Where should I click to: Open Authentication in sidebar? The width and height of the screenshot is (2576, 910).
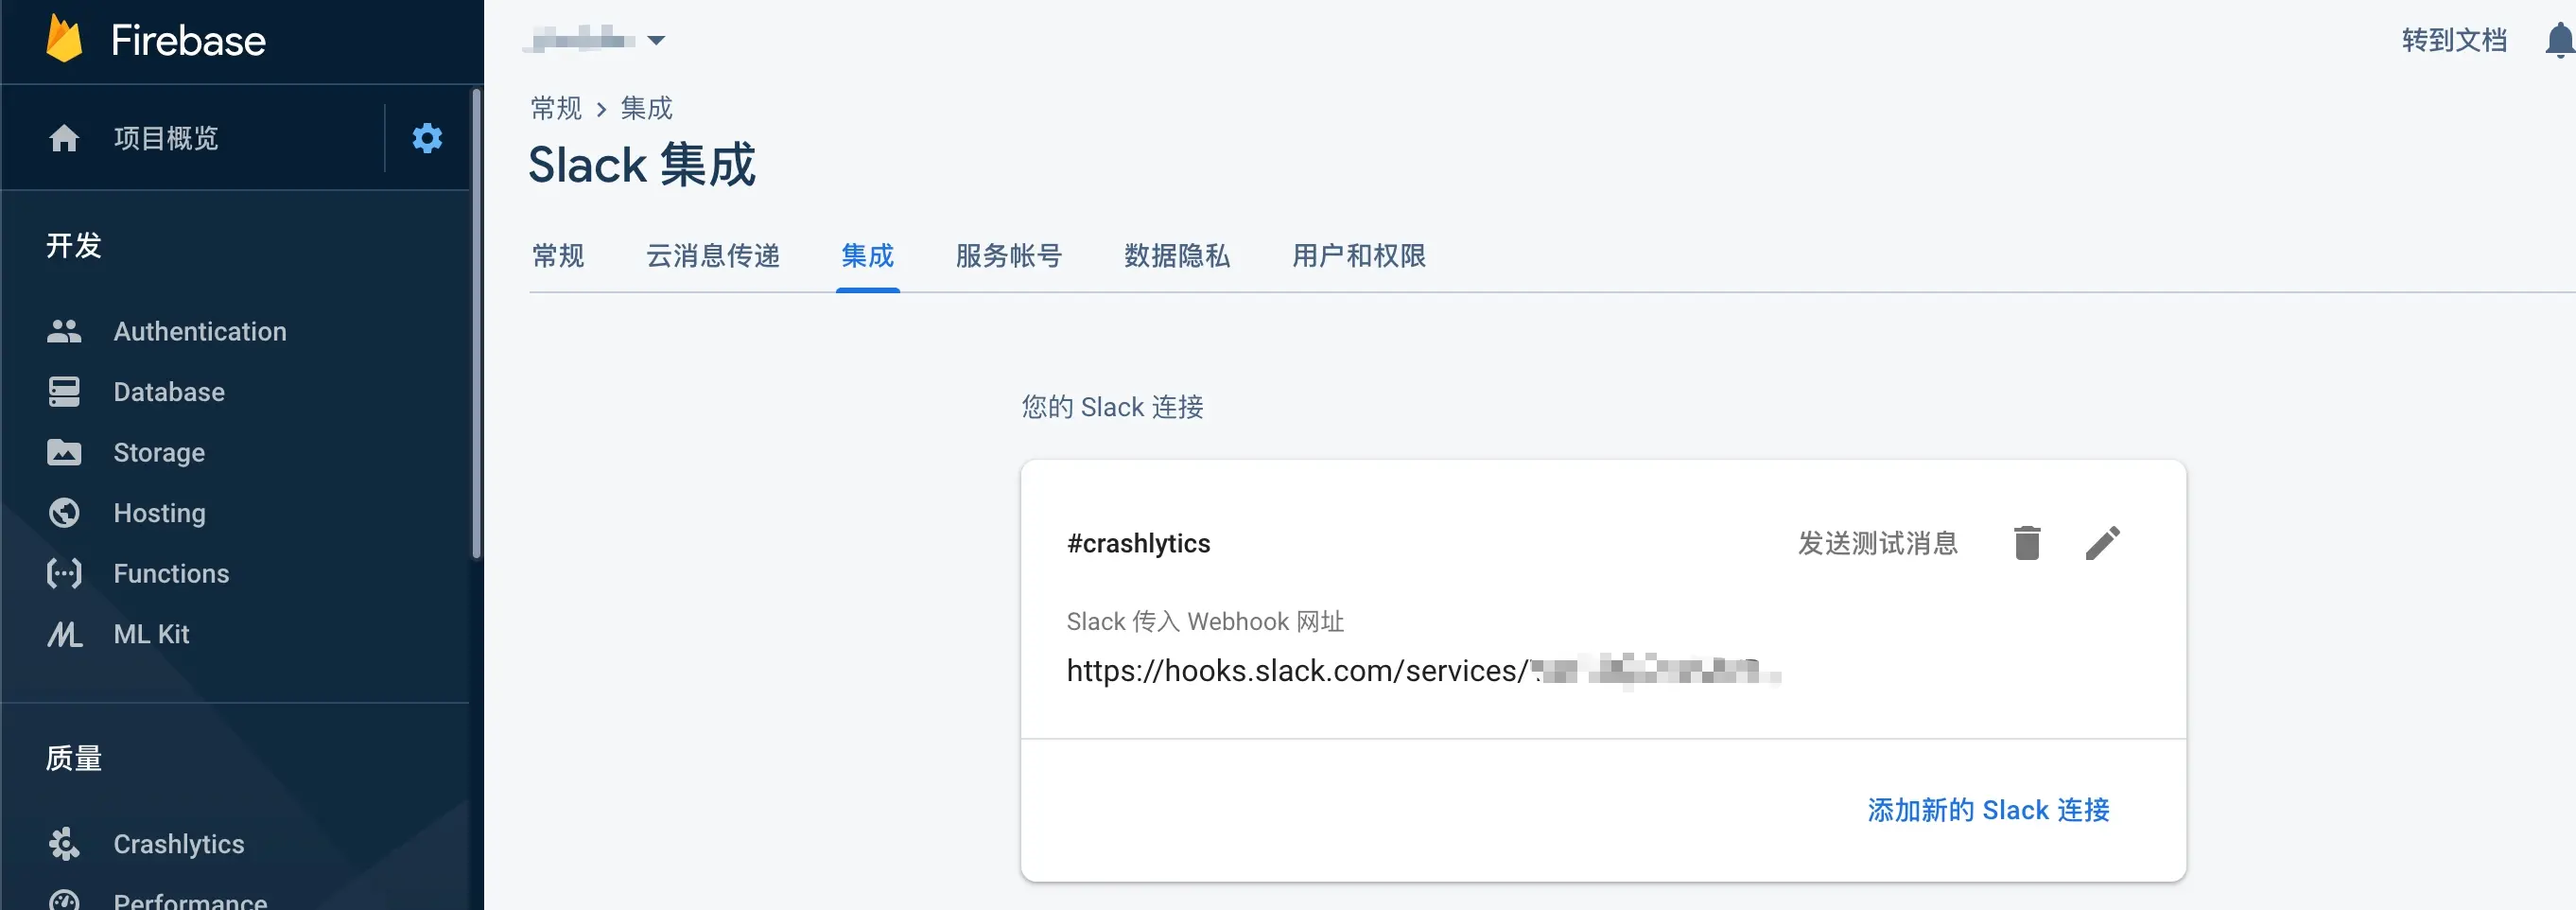click(200, 331)
